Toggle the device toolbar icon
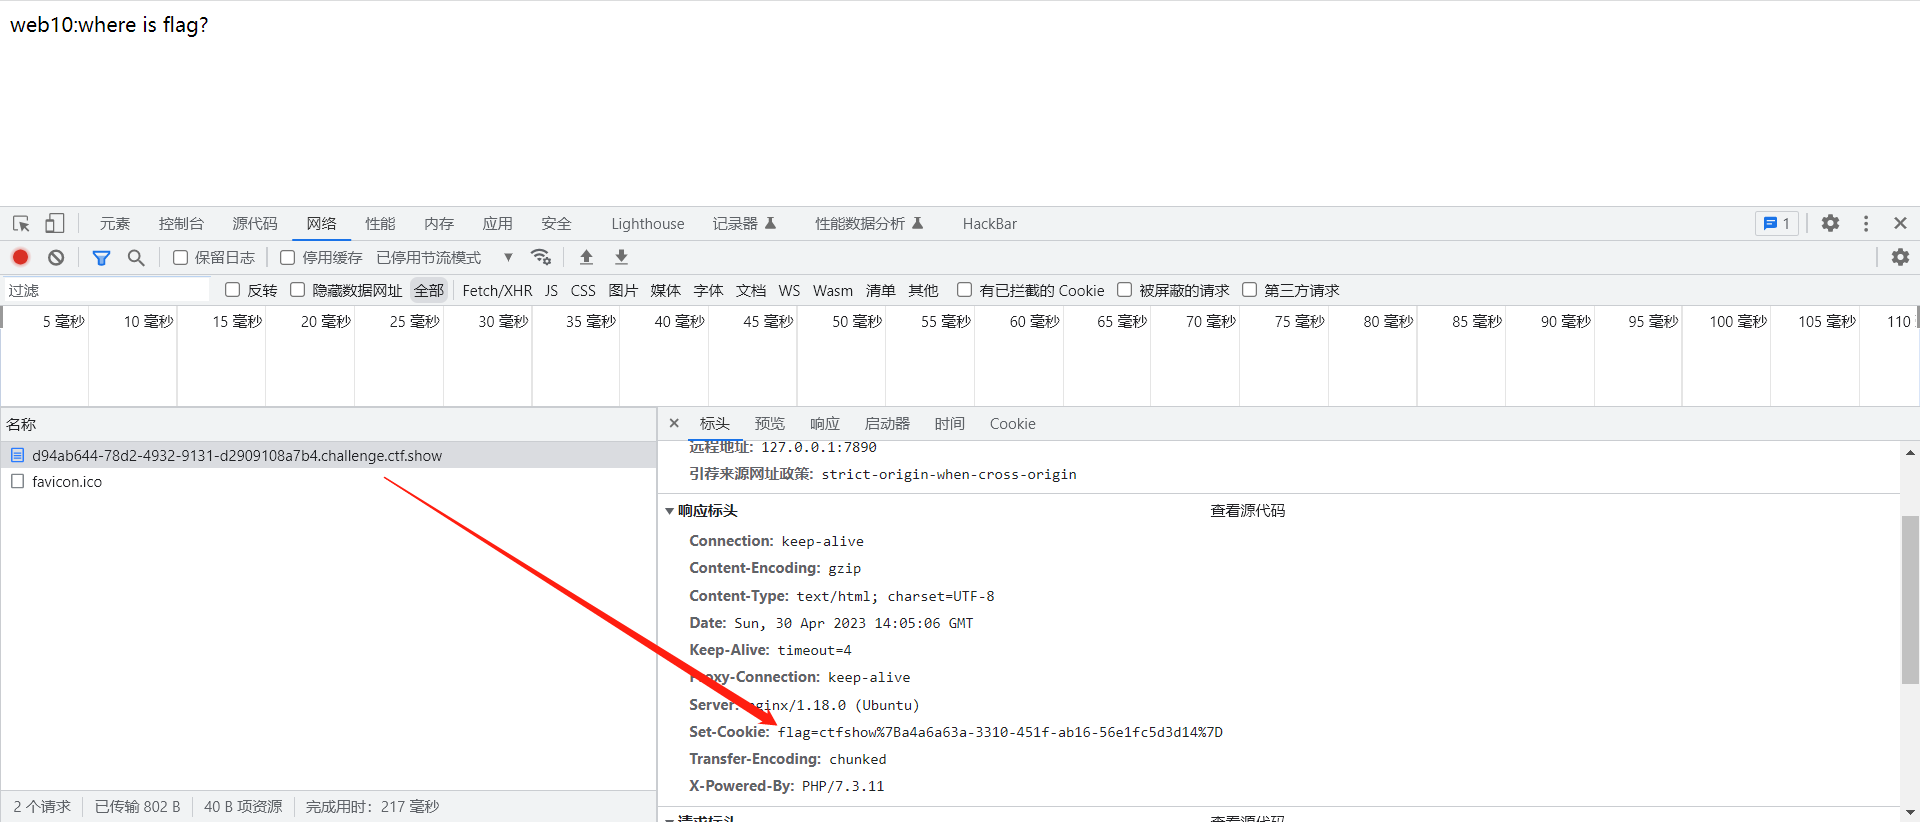 pos(55,224)
